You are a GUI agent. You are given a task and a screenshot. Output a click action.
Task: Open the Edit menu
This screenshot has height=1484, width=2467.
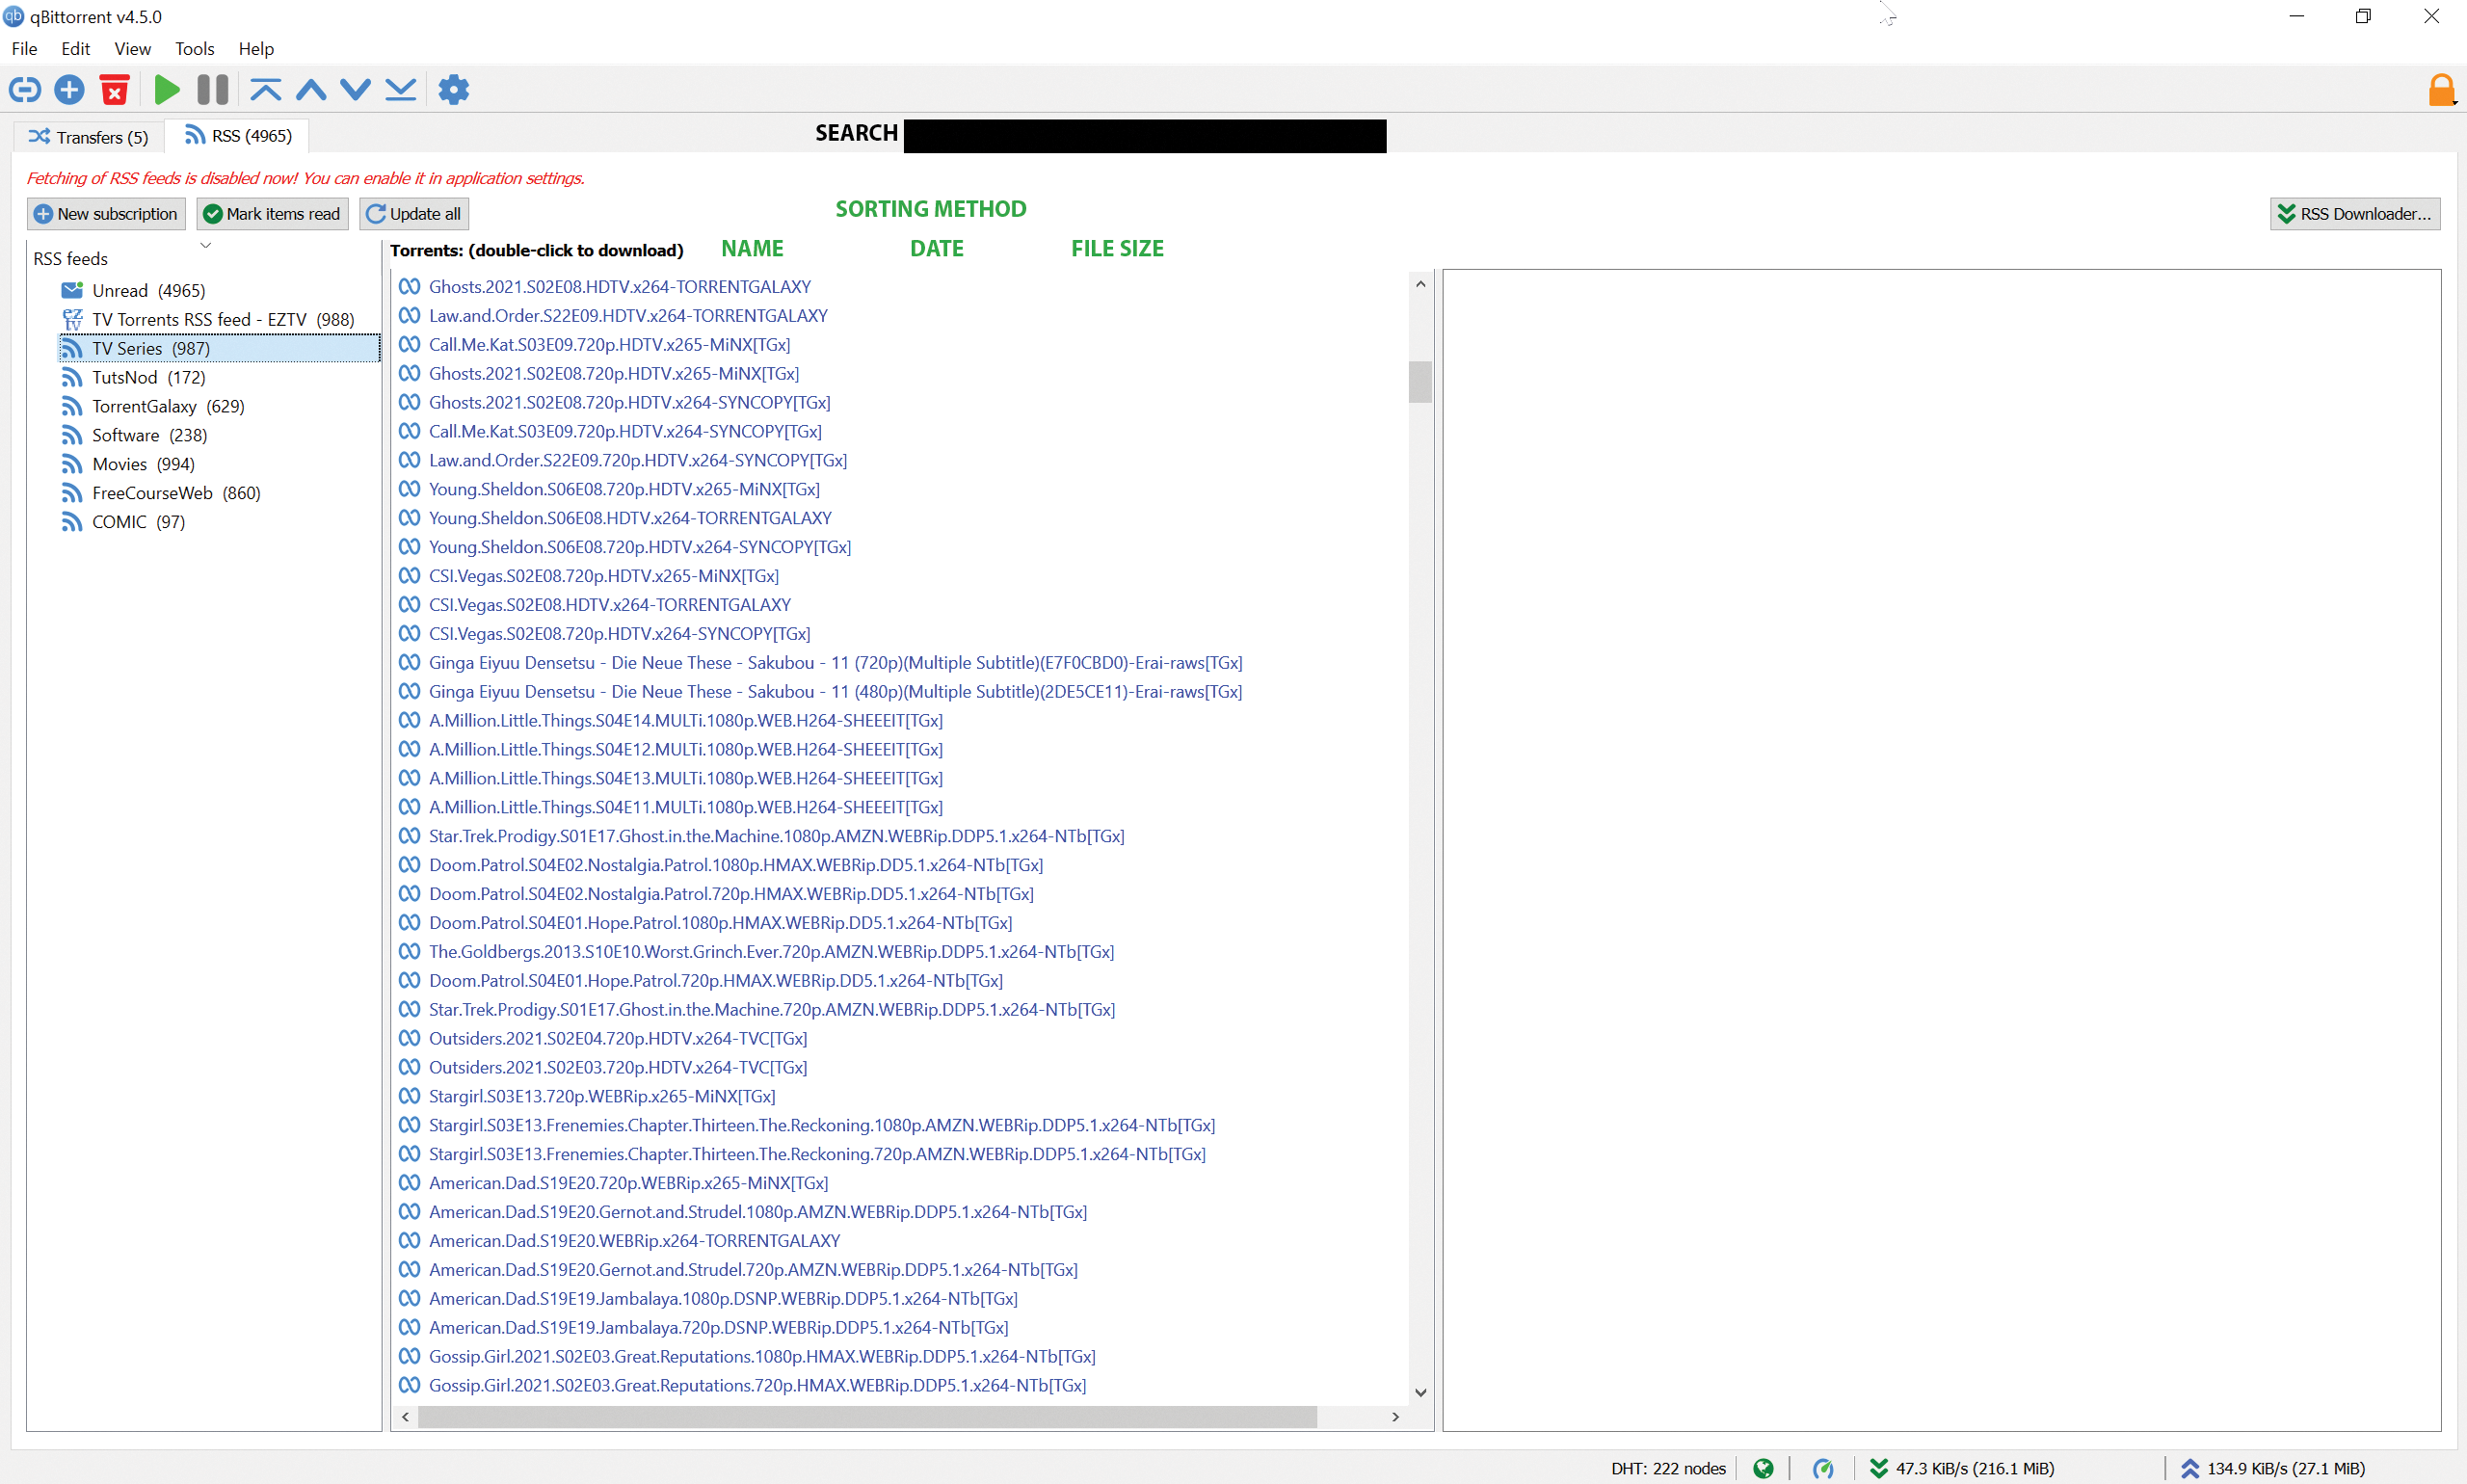75,48
